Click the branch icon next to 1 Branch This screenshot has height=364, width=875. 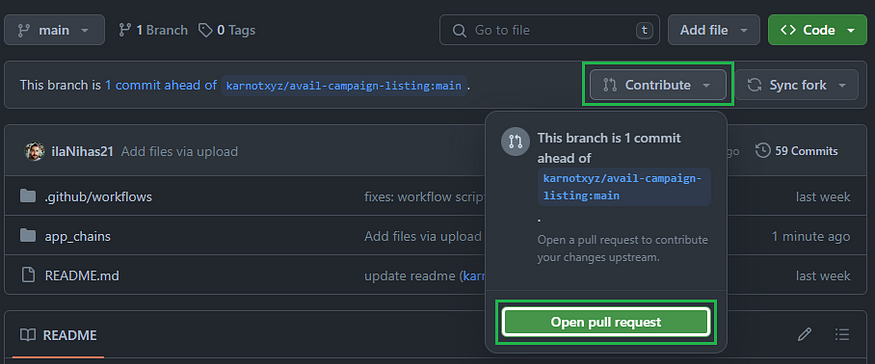coord(125,30)
